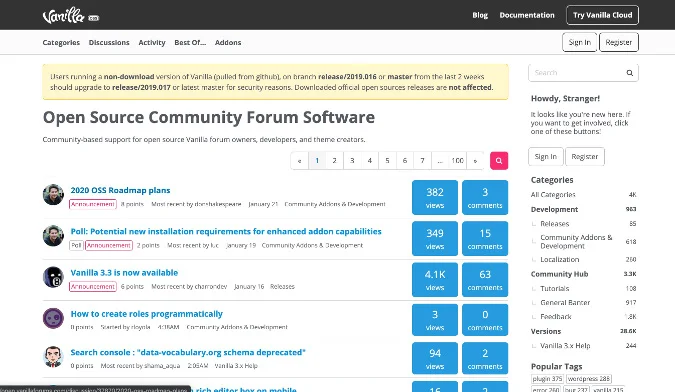Image resolution: width=675 pixels, height=392 pixels.
Task: Open Feedback category in sidebar
Action: tap(556, 317)
